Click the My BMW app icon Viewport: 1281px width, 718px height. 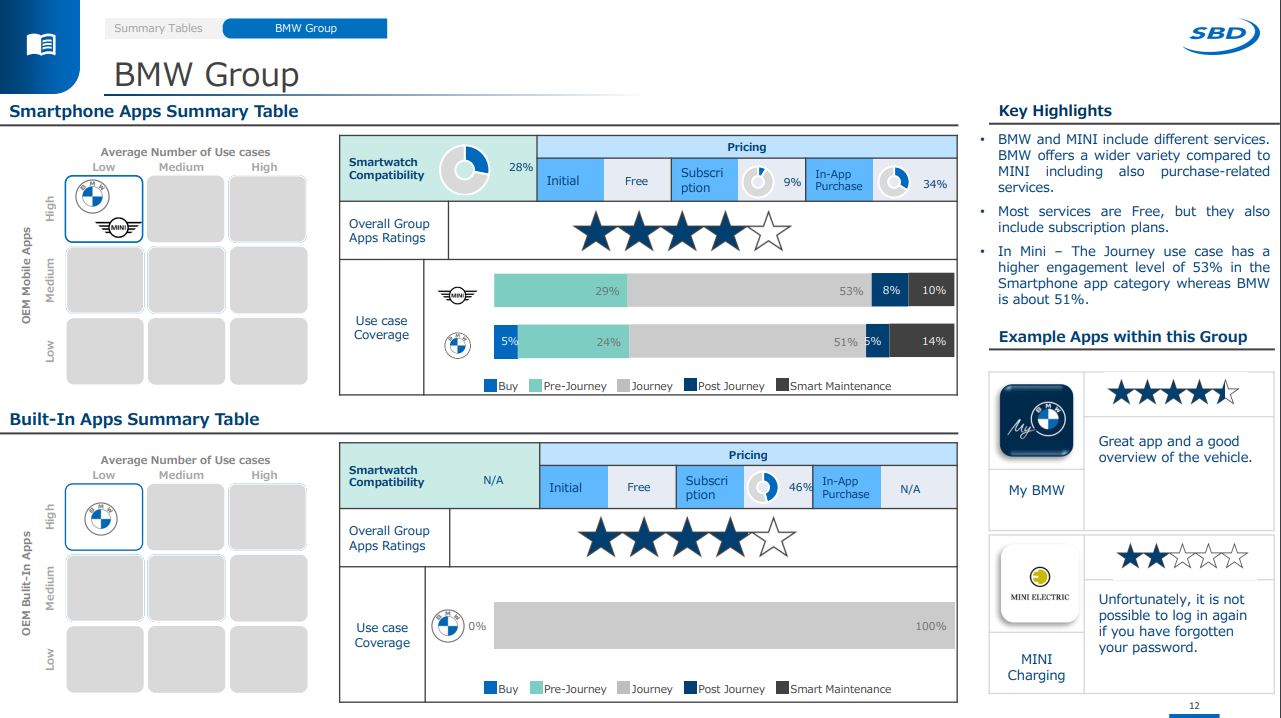pyautogui.click(x=1036, y=422)
